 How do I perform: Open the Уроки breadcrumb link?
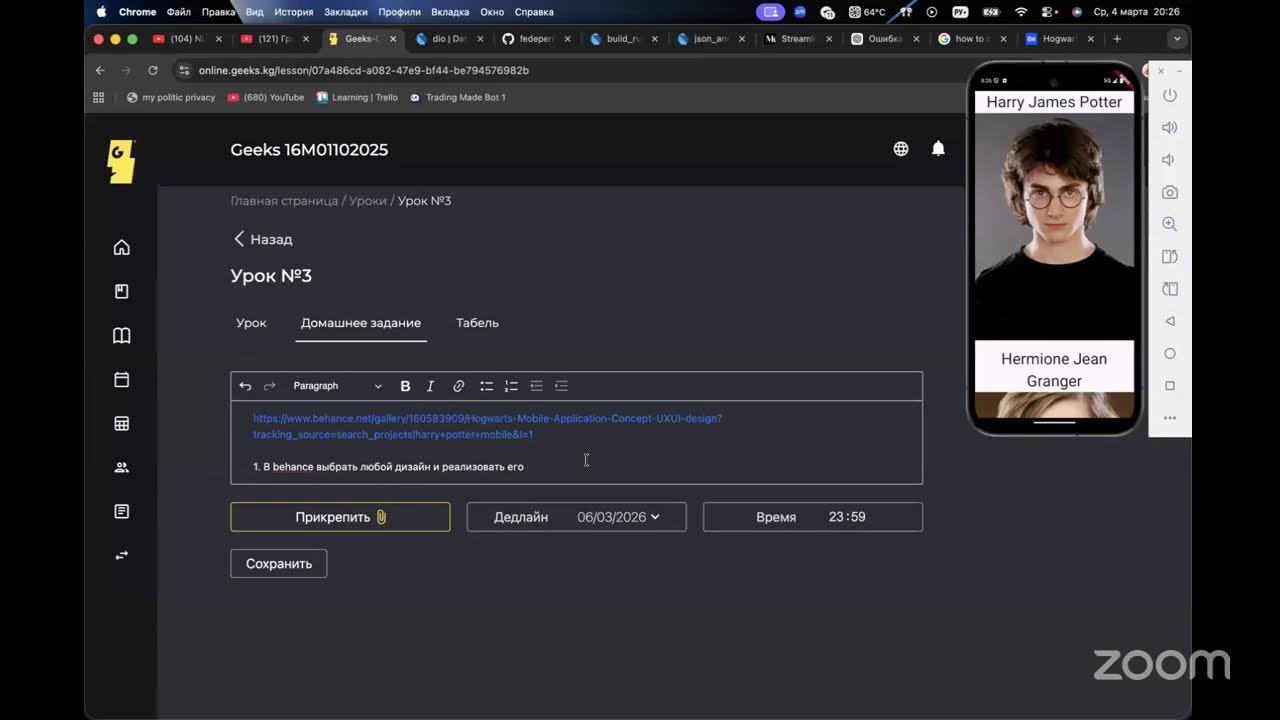(x=368, y=201)
